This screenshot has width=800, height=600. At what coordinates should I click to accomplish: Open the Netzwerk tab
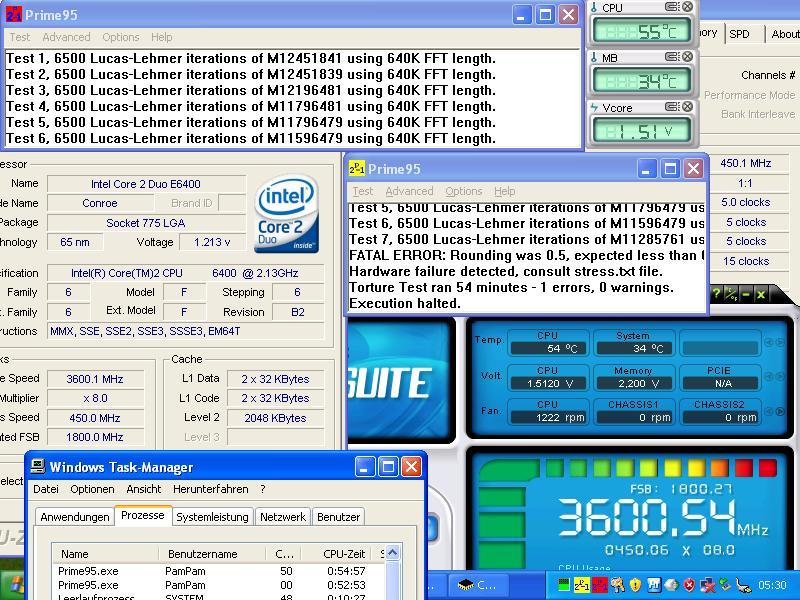[x=283, y=517]
